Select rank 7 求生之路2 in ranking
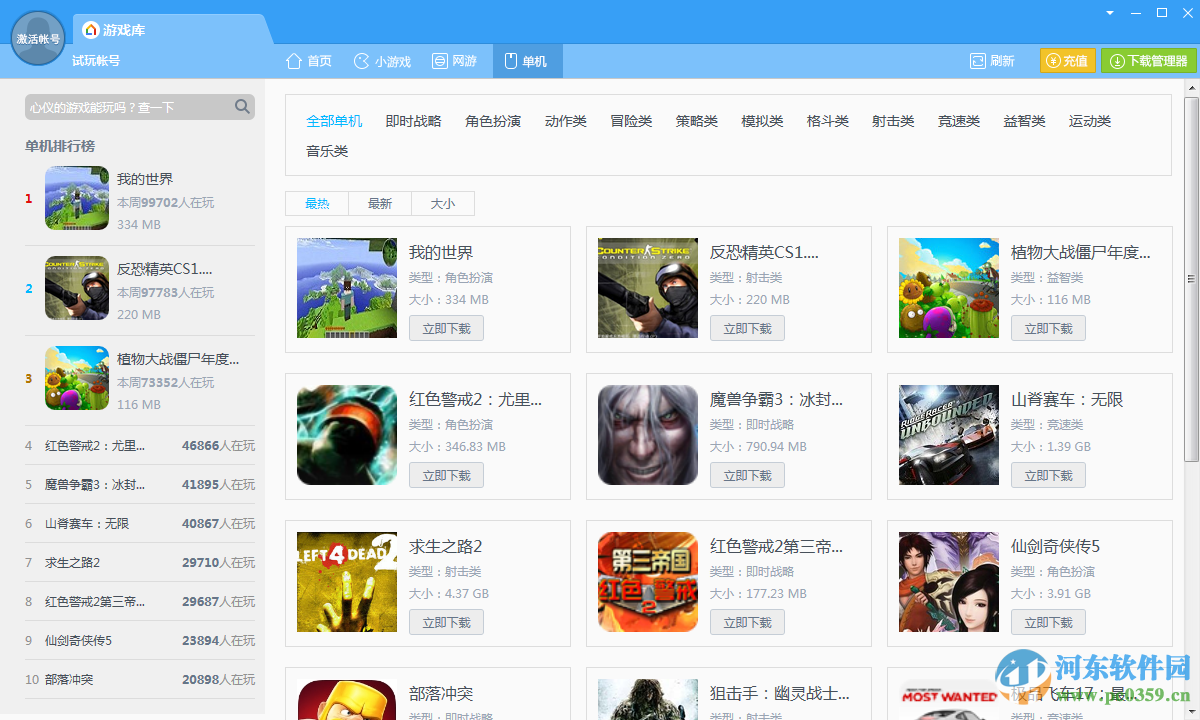 pyautogui.click(x=140, y=562)
